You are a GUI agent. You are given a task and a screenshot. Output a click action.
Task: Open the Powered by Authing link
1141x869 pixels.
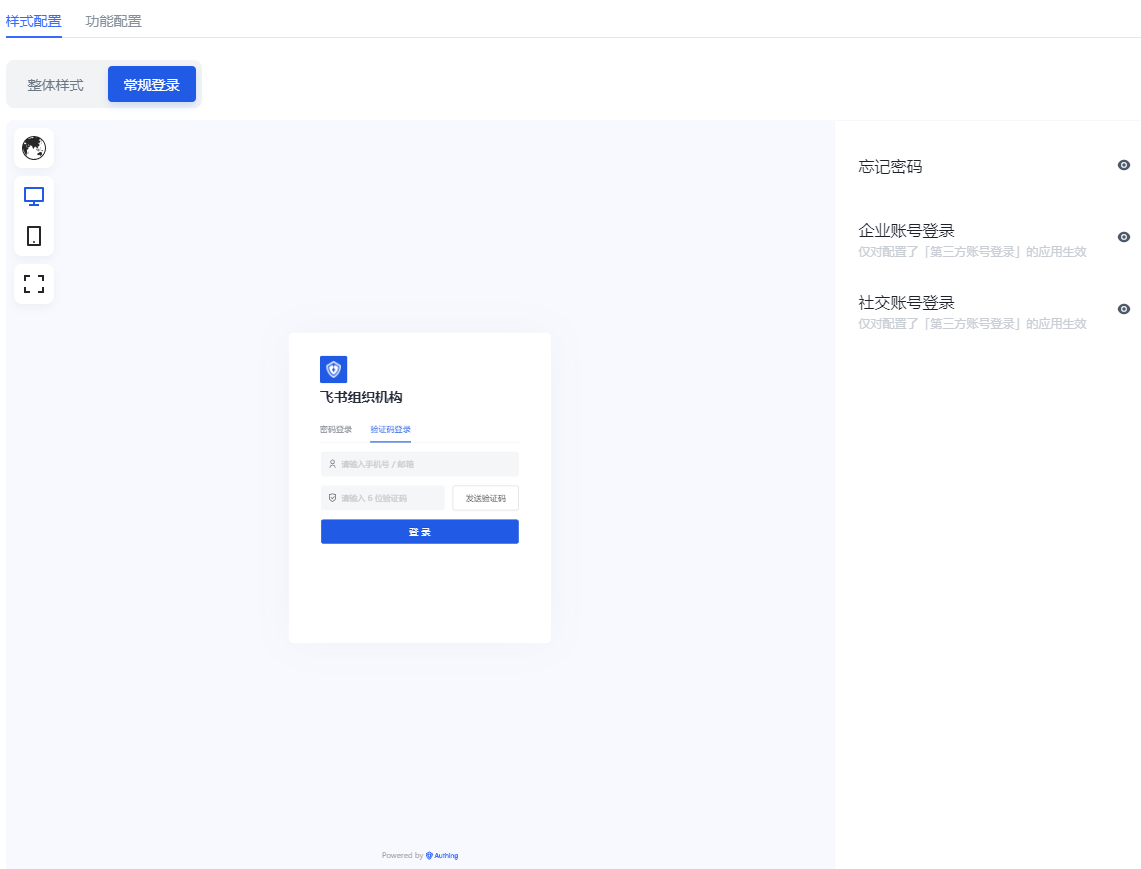point(420,856)
